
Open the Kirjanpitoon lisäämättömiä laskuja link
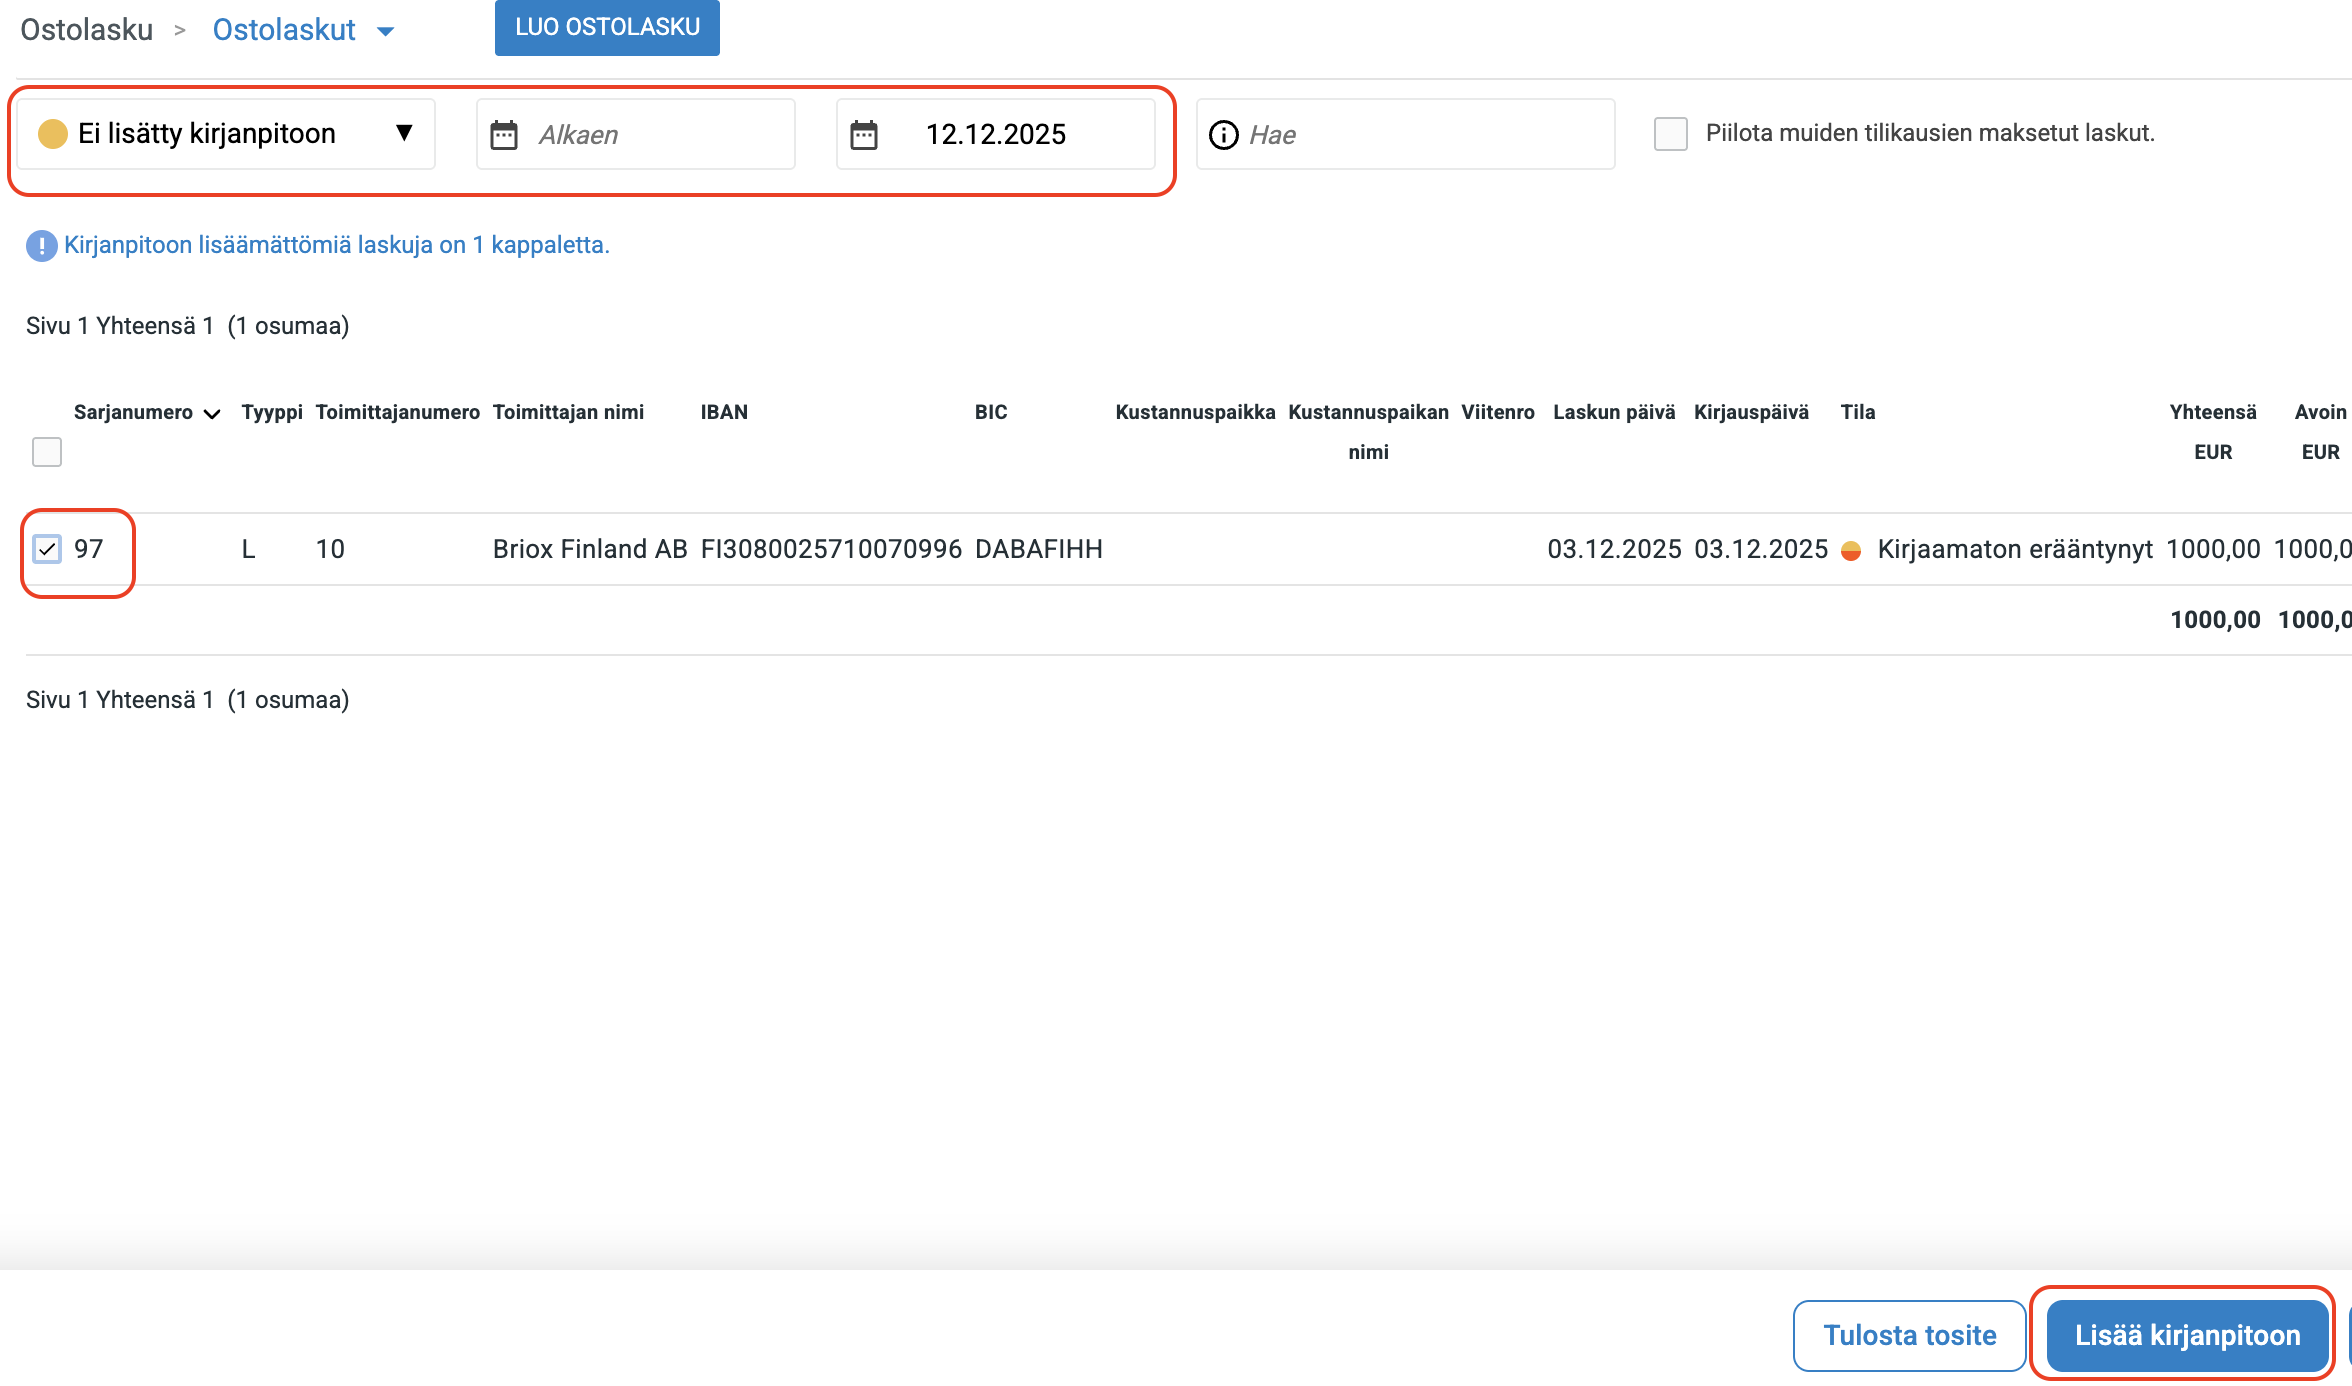(x=336, y=245)
